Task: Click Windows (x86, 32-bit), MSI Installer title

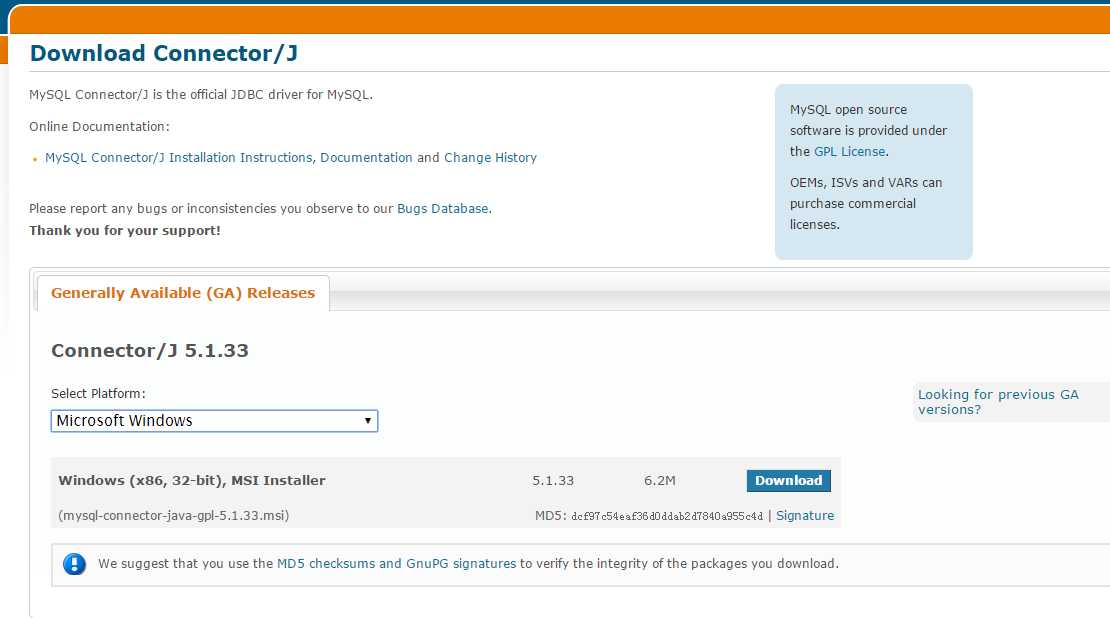Action: pyautogui.click(x=192, y=481)
